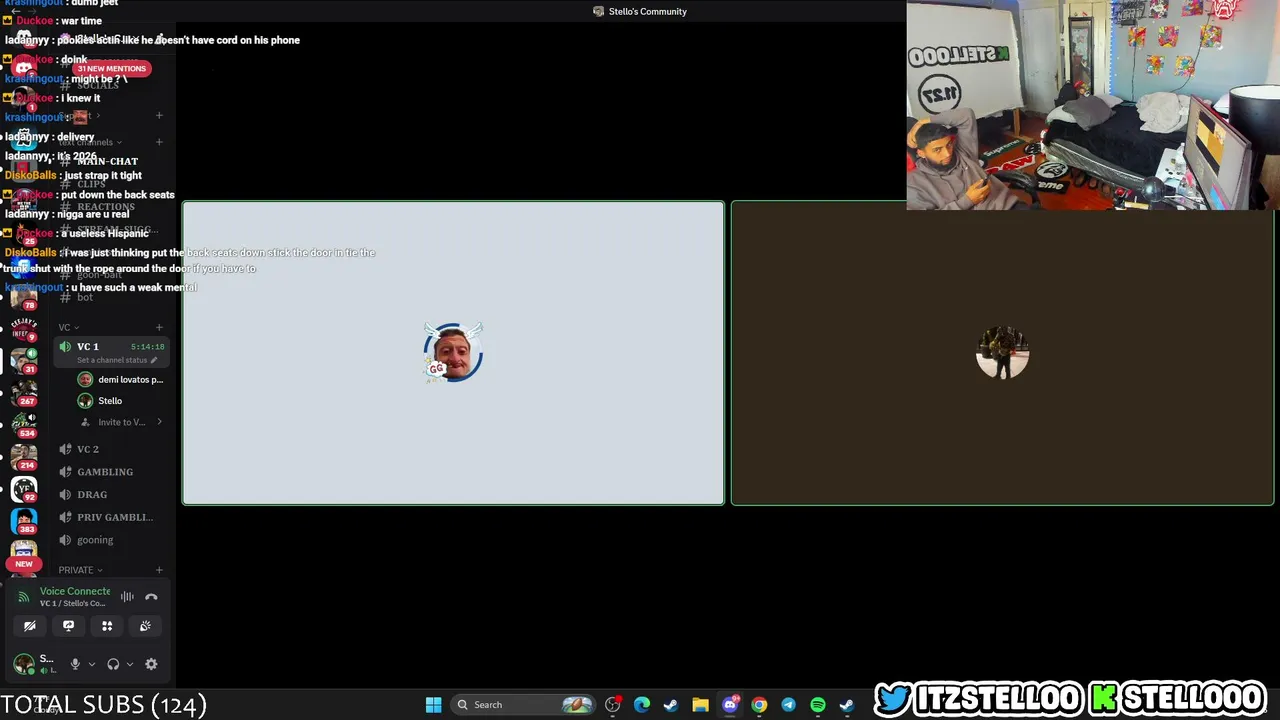The width and height of the screenshot is (1280, 720).
Task: Disconnect from the voice channel
Action: (151, 597)
